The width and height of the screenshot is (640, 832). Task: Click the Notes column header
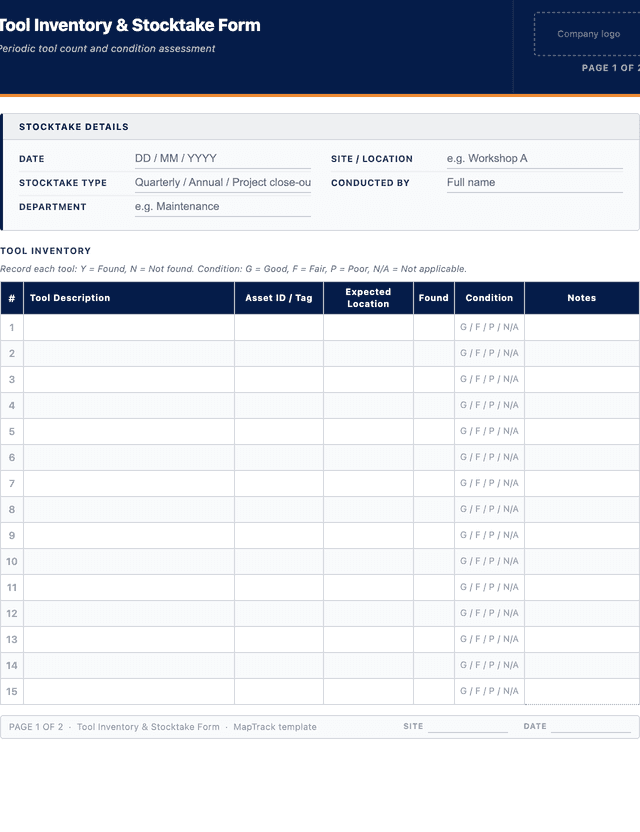pos(582,298)
